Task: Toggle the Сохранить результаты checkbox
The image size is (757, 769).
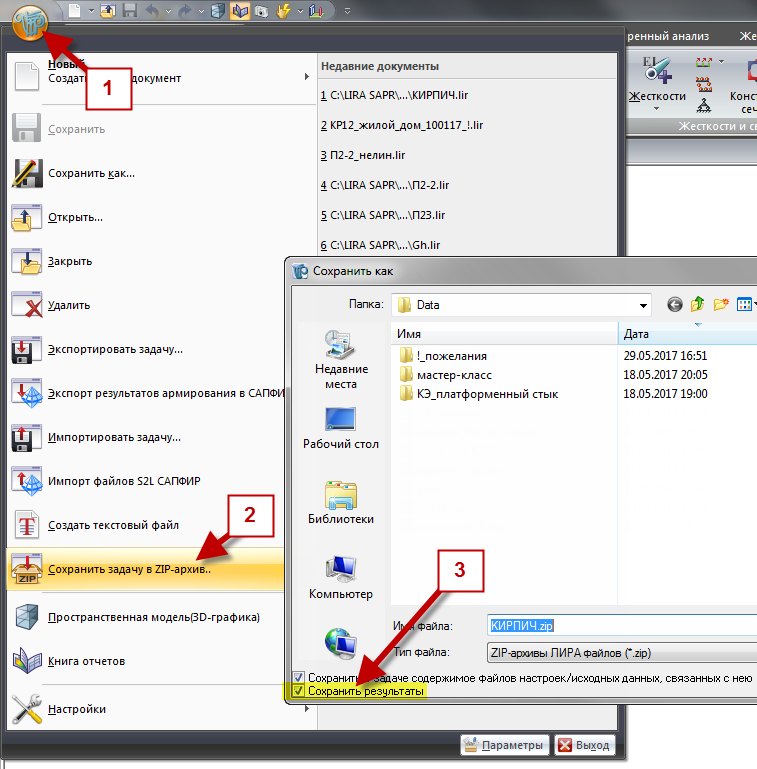Action: pyautogui.click(x=298, y=691)
